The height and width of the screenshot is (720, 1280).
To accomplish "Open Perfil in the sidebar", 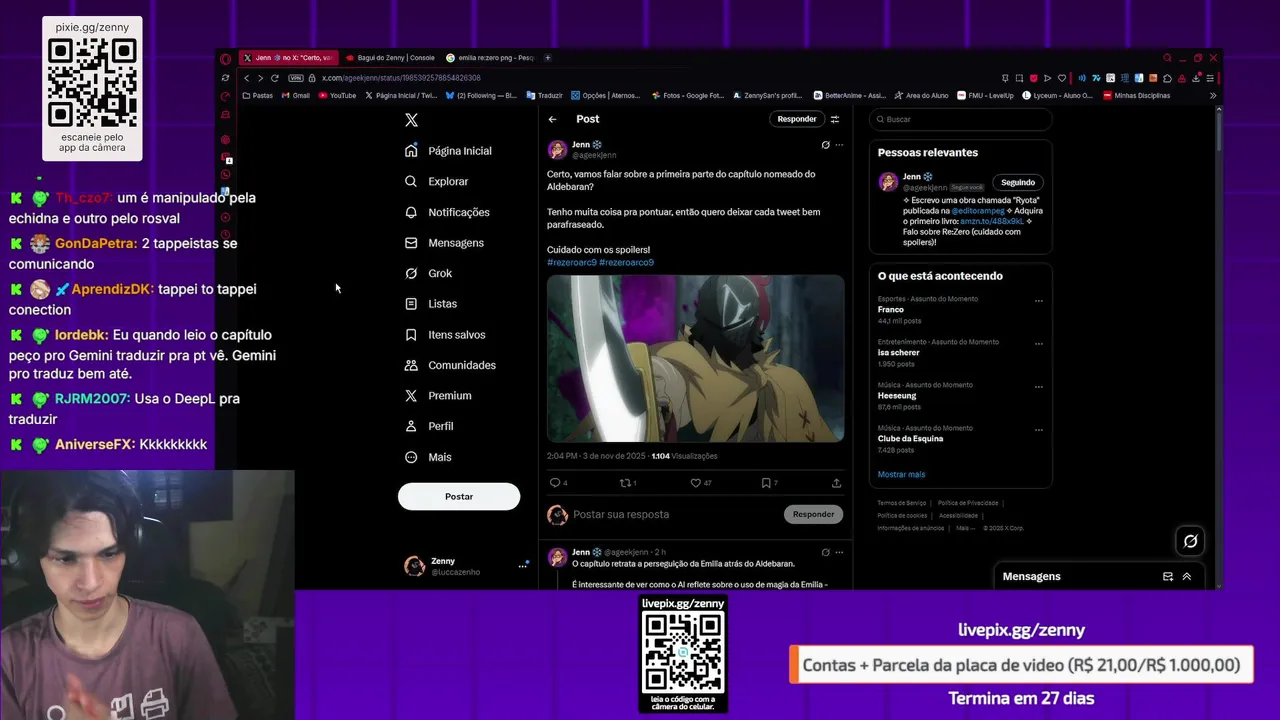I will point(429,426).
